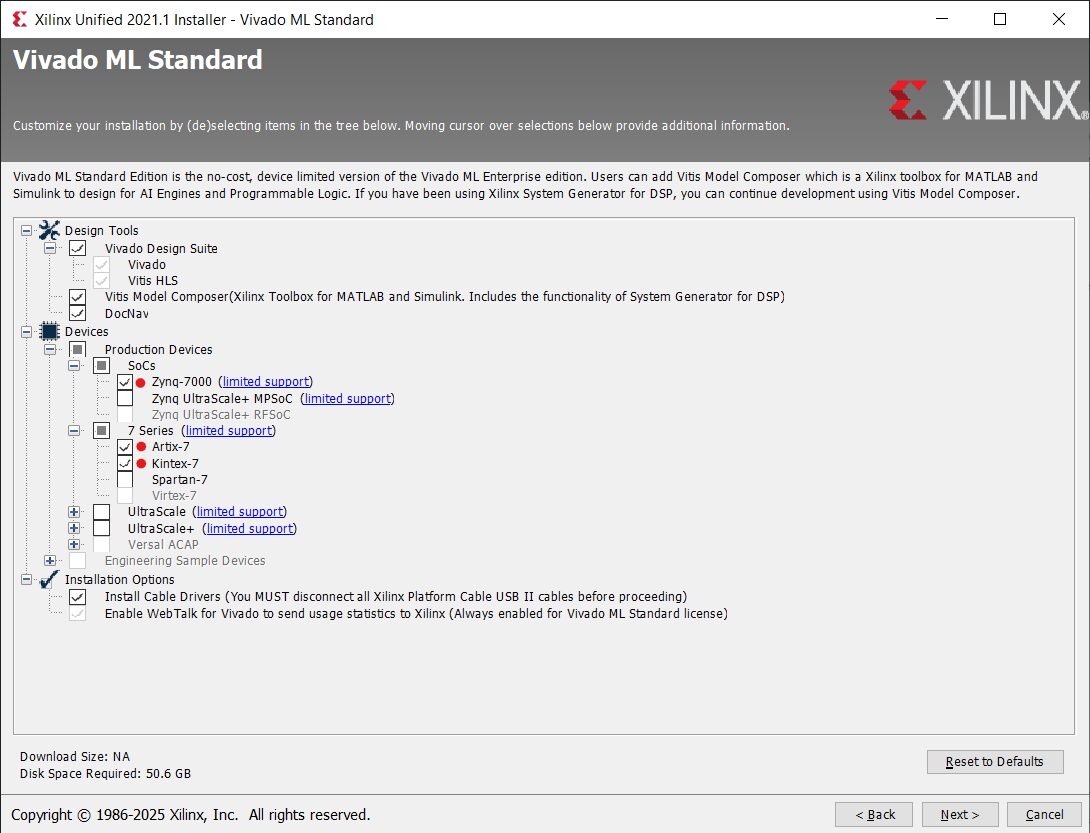Open UltraScale+ limited support link

tap(250, 528)
